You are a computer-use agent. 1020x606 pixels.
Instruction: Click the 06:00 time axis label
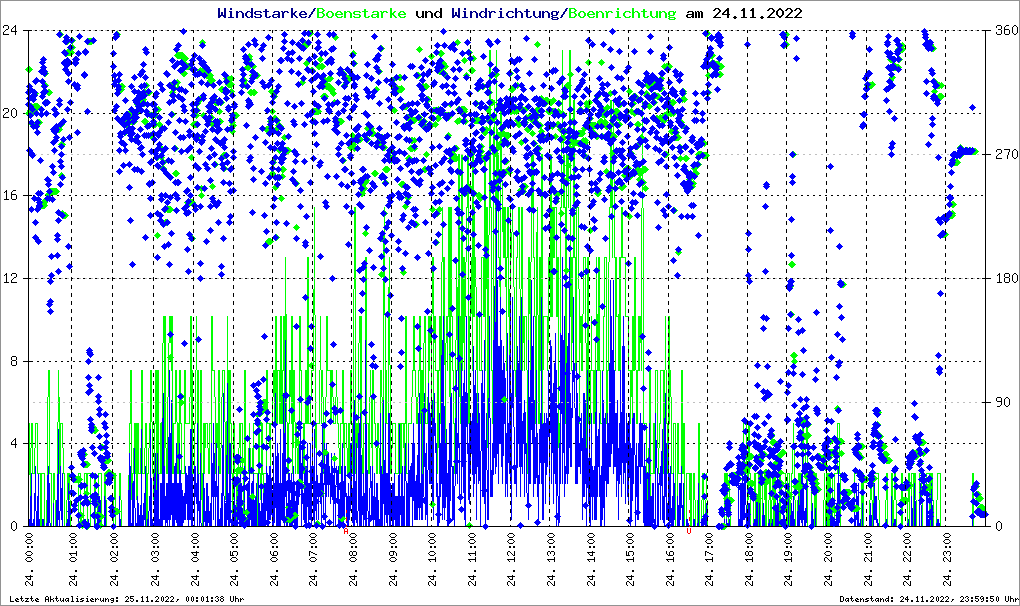tap(274, 559)
